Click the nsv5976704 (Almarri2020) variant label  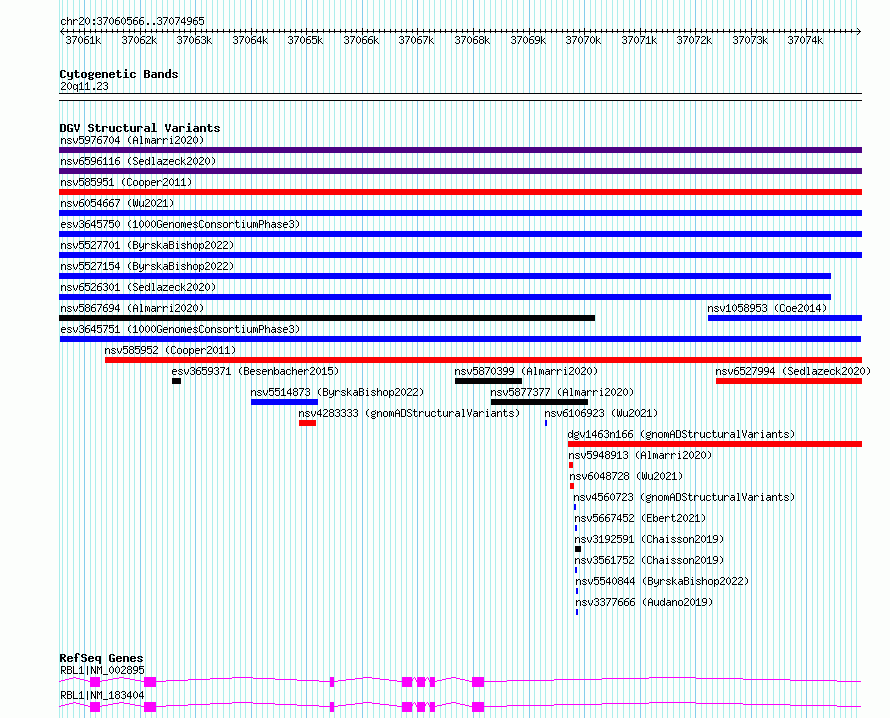click(x=132, y=140)
